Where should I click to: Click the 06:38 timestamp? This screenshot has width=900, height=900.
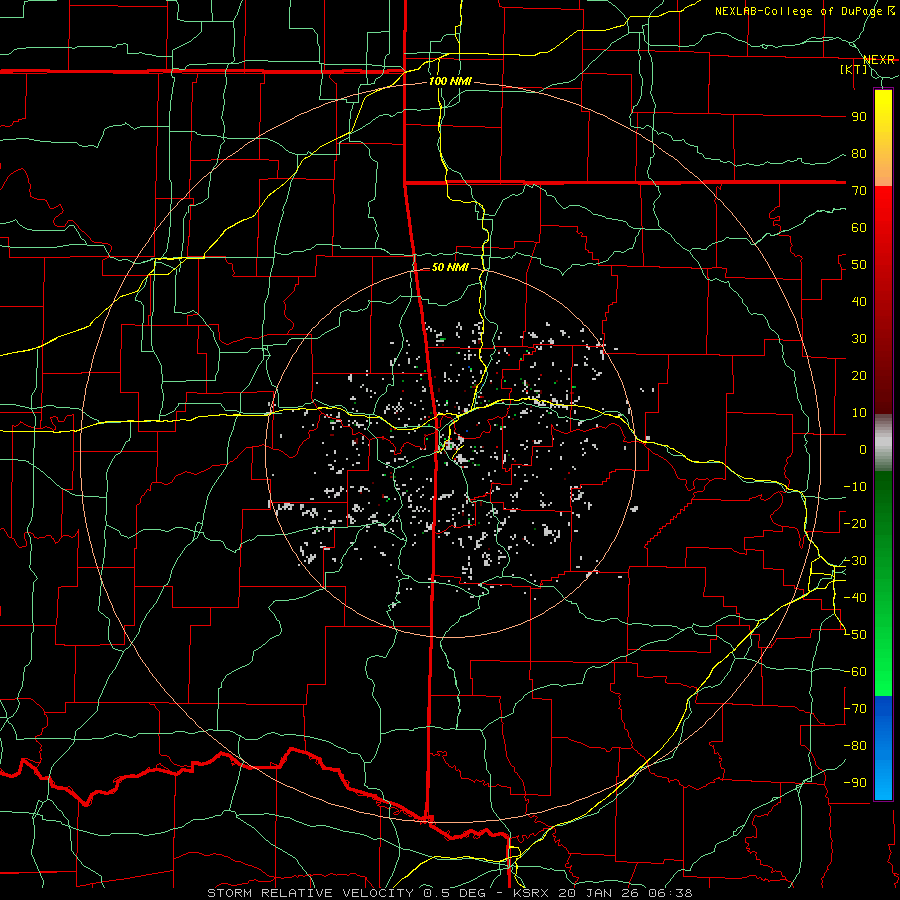[669, 893]
